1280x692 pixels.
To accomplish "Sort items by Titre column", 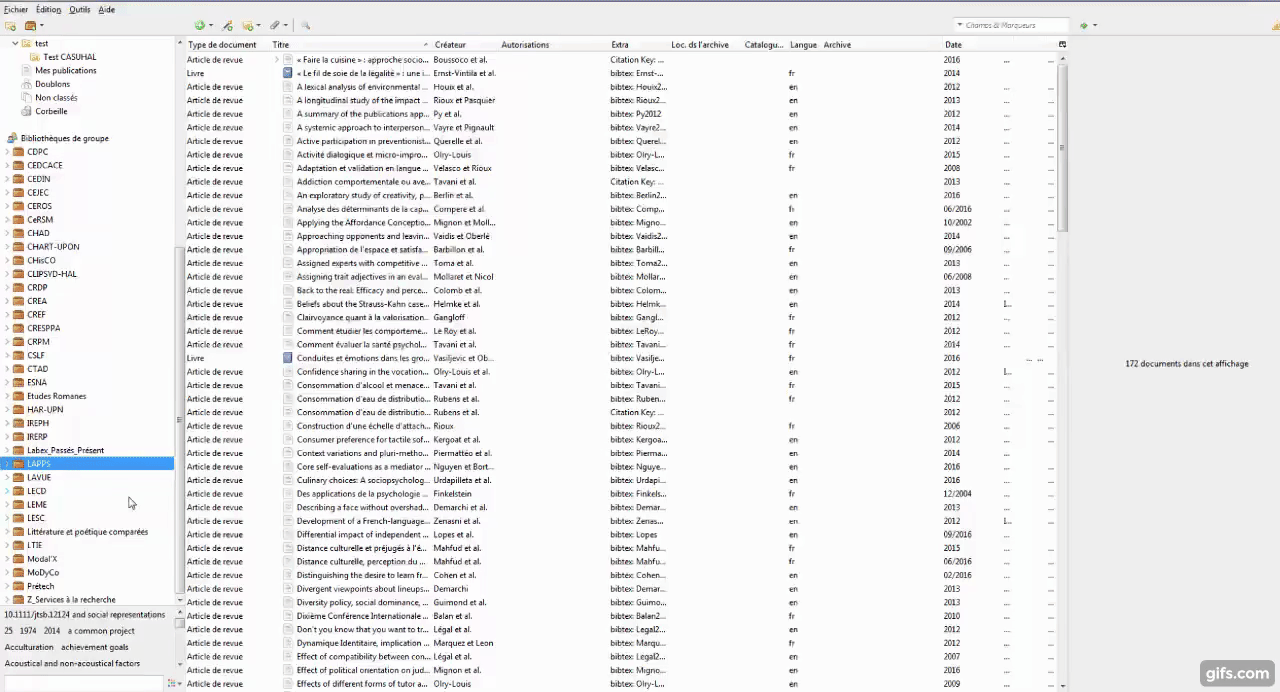I will 350,45.
